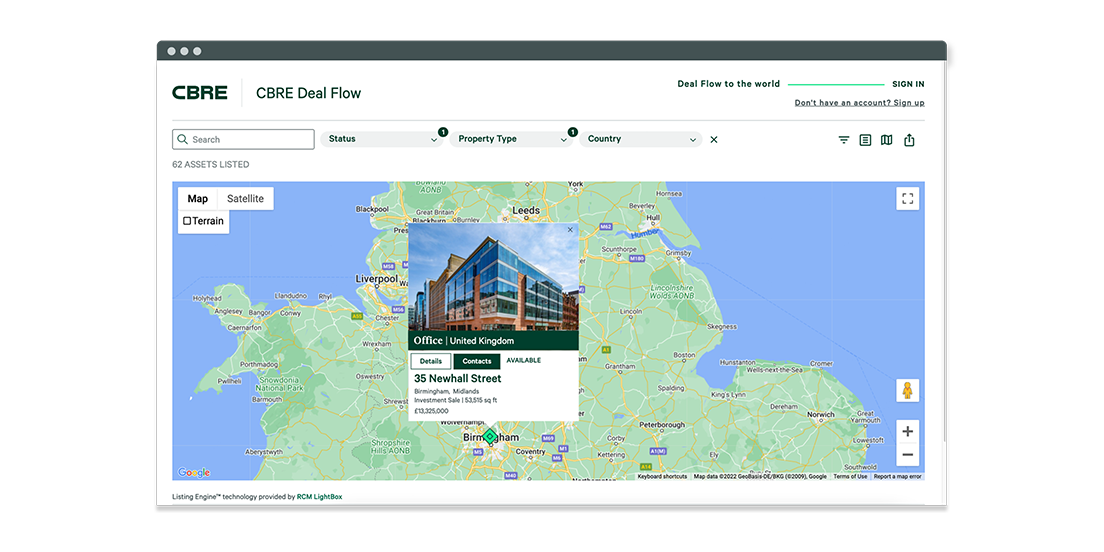Viewport: 1104px width, 552px height.
Task: Click Keyboard shortcuts on the map
Action: tap(663, 477)
